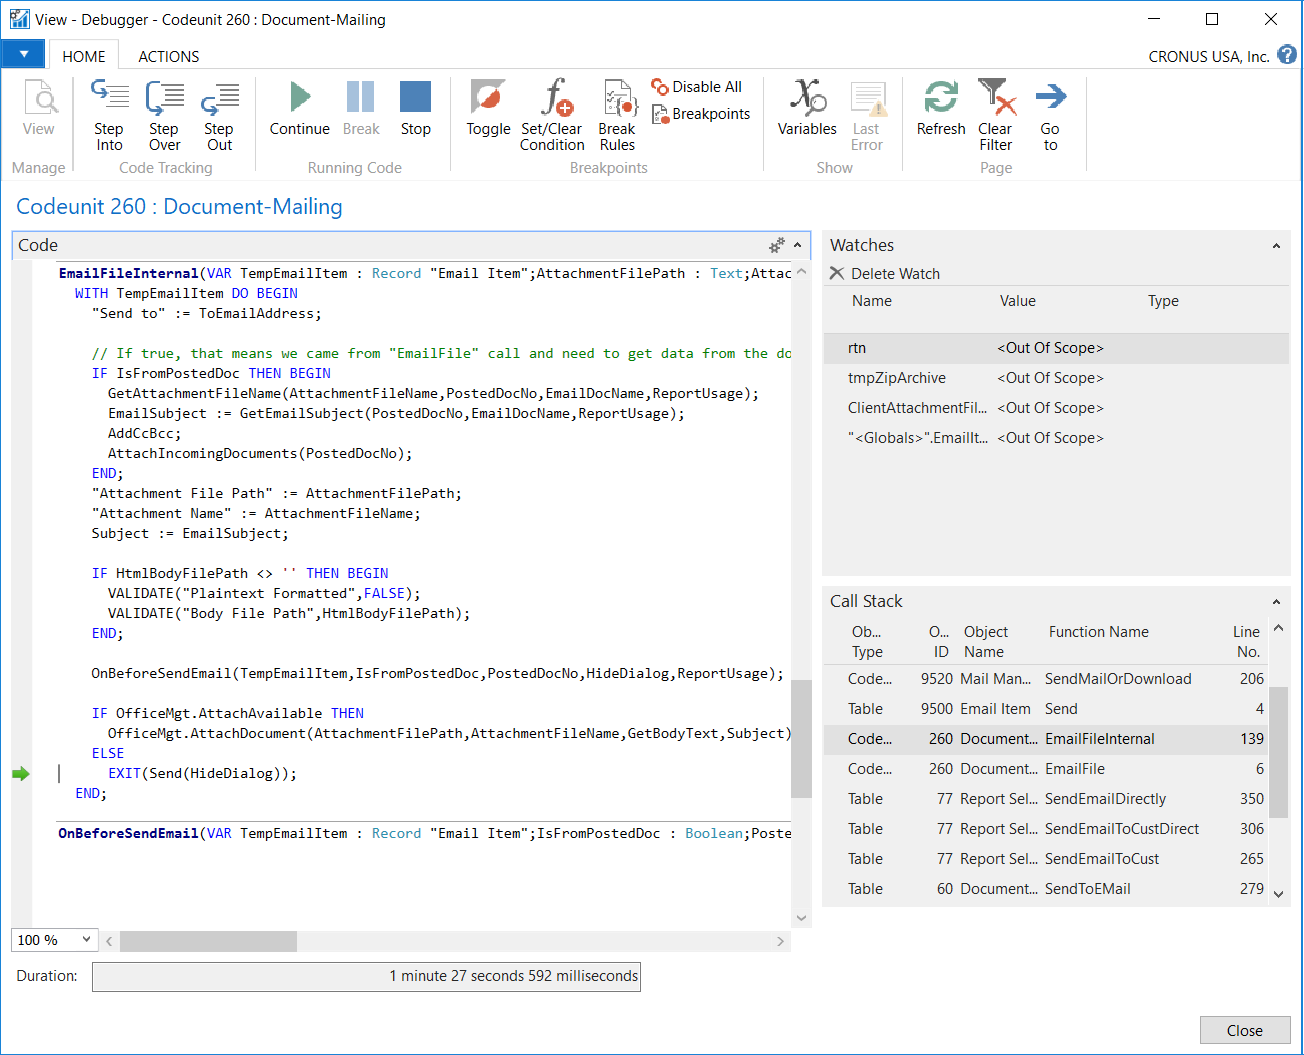Click the Close button
The image size is (1304, 1055).
1244,1030
